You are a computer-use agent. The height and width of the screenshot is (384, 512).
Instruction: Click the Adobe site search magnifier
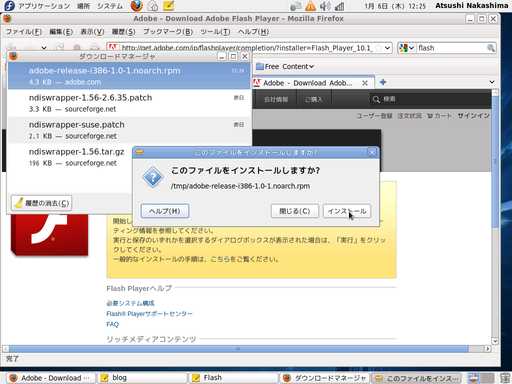pos(376,99)
